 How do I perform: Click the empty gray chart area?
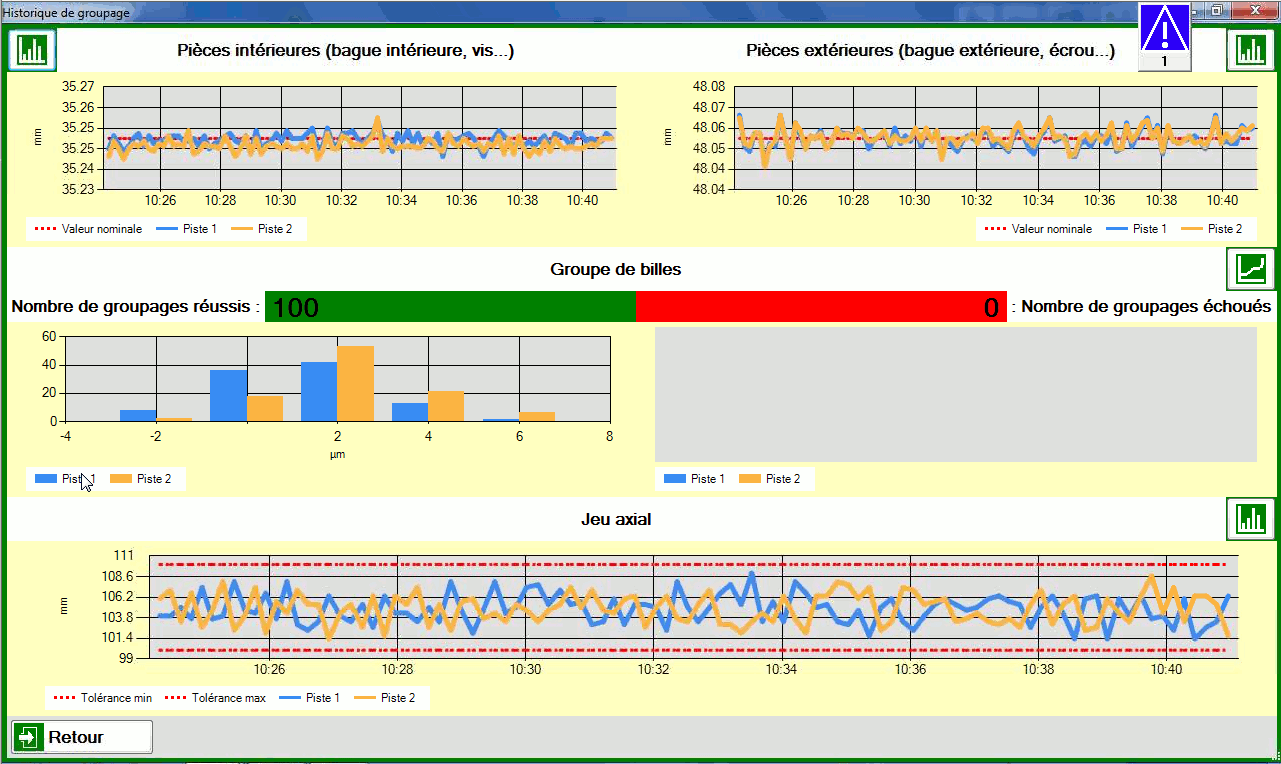[x=955, y=393]
